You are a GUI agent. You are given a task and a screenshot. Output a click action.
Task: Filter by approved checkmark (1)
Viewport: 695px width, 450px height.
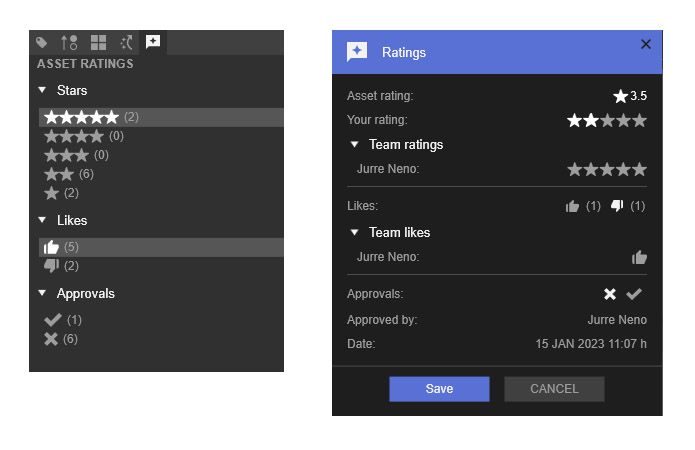(x=53, y=320)
